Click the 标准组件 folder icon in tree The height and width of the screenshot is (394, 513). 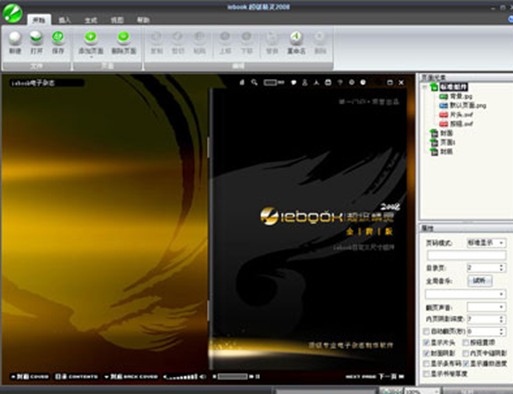(434, 87)
